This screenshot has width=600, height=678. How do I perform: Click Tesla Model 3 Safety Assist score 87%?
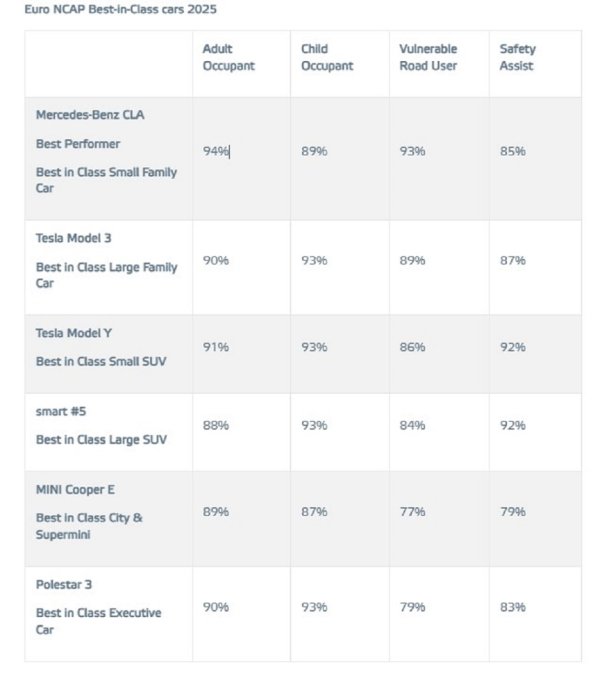[513, 260]
